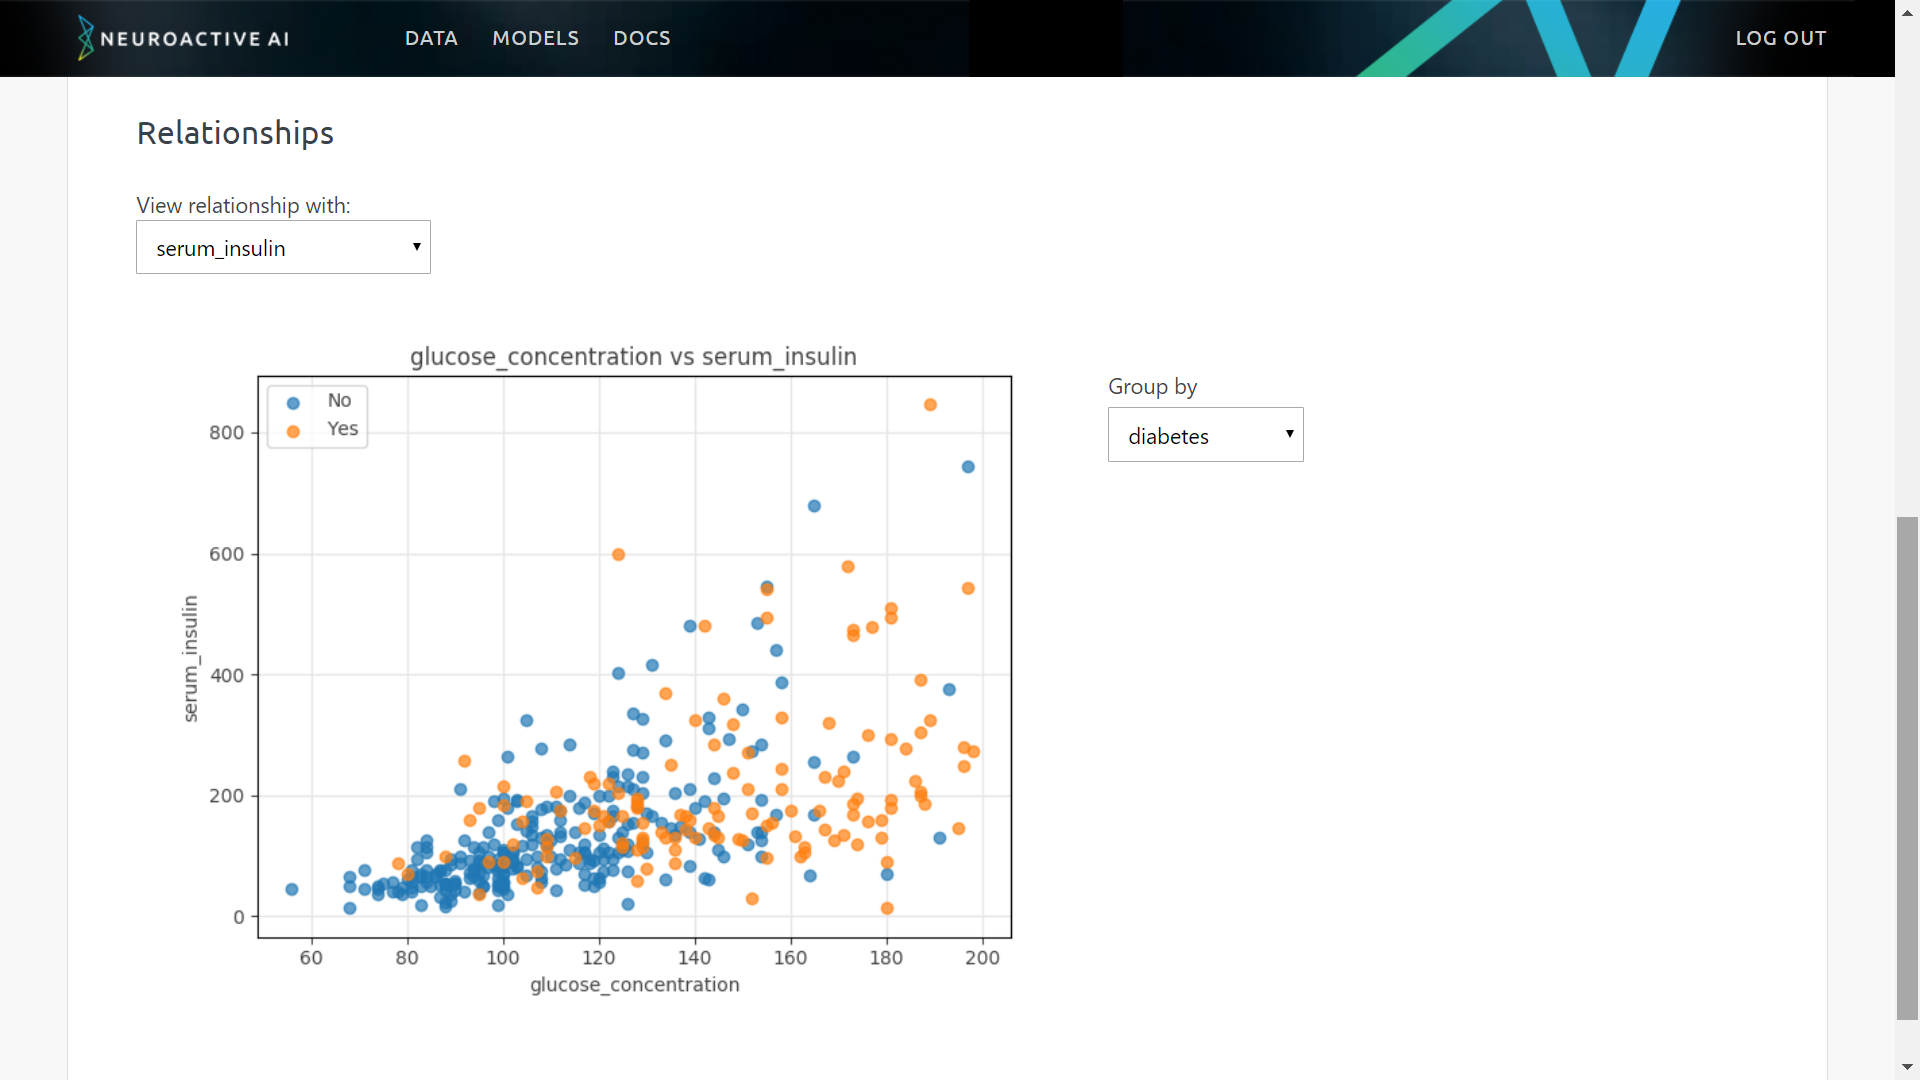This screenshot has width=1920, height=1080.
Task: Click the NeuroActive AI logo icon
Action: pyautogui.click(x=86, y=38)
